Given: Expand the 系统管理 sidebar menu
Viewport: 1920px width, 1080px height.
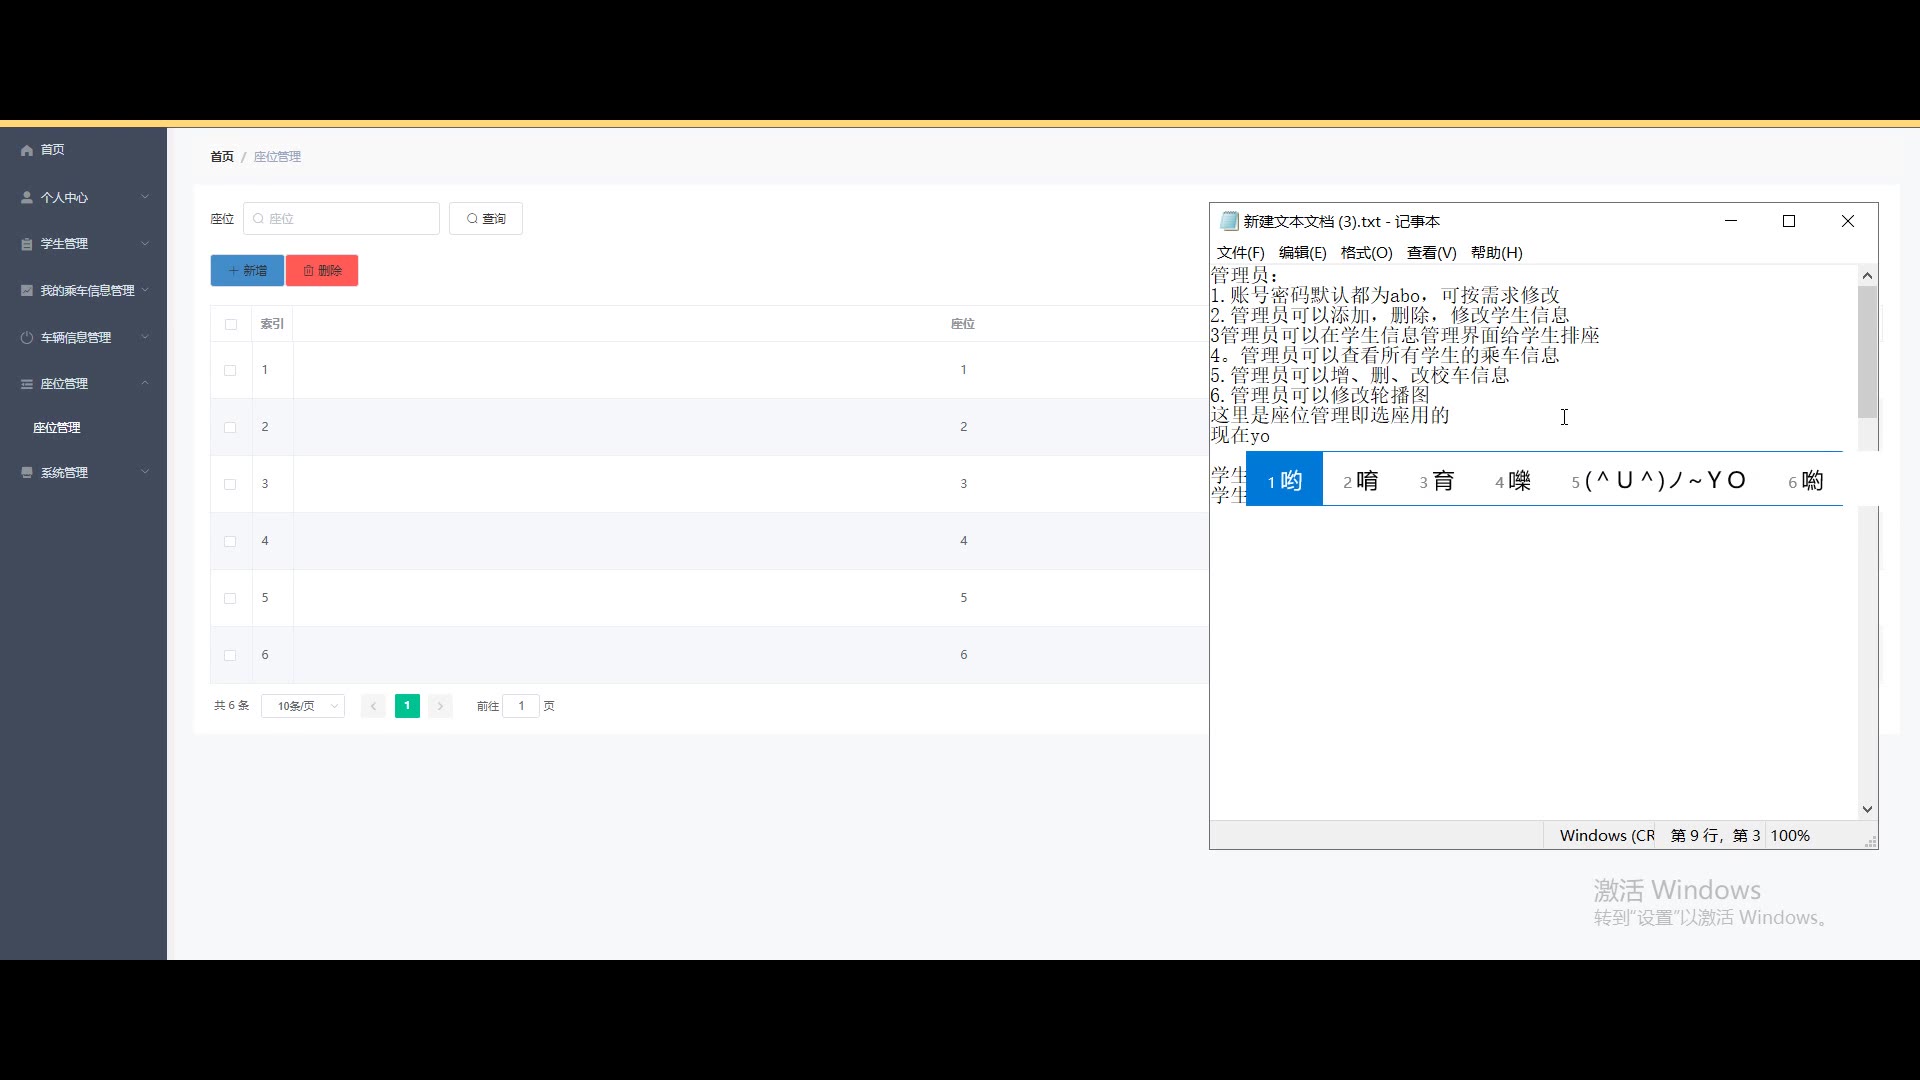Looking at the screenshot, I should point(145,472).
